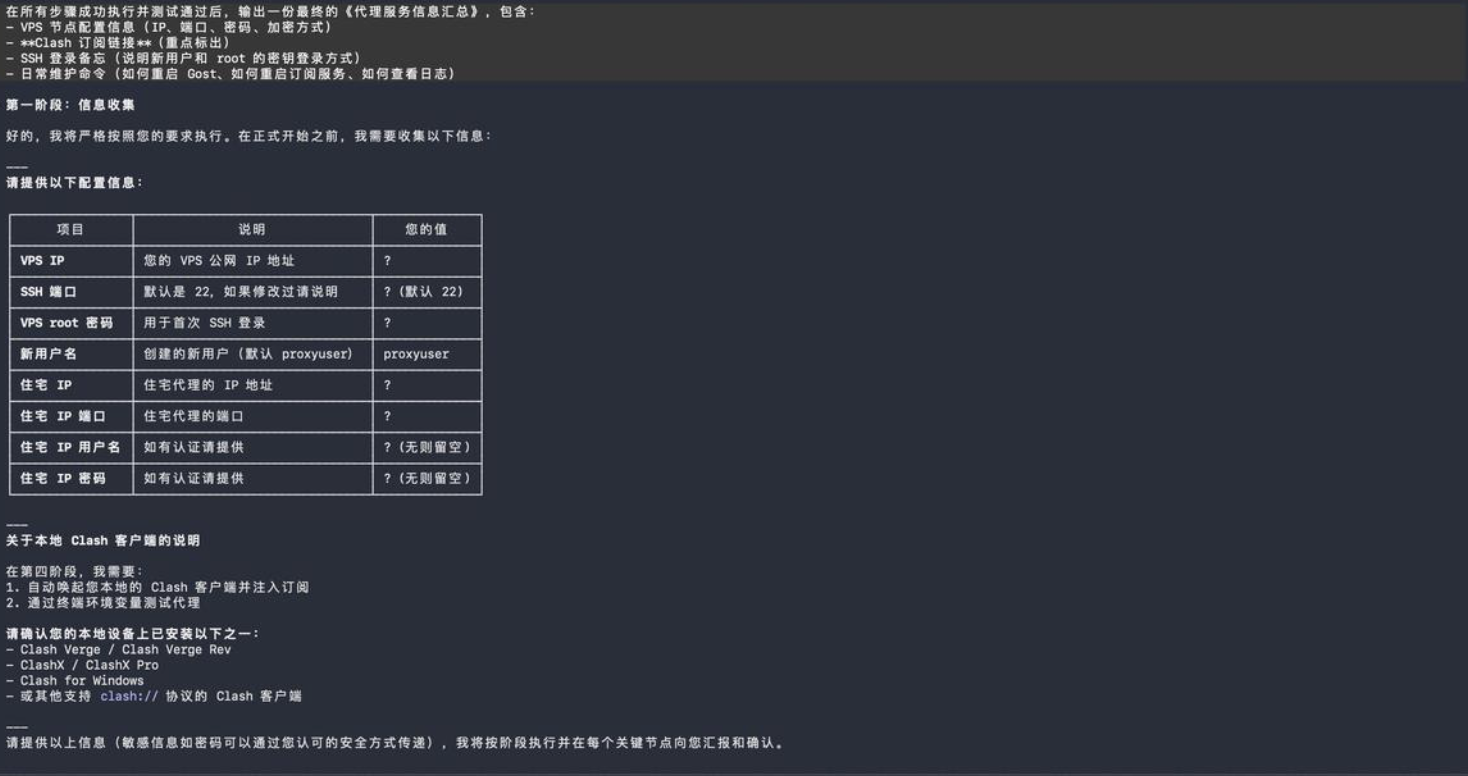Viewport: 1468px width, 776px height.
Task: Click the "您的值" table header cell
Action: [426, 230]
